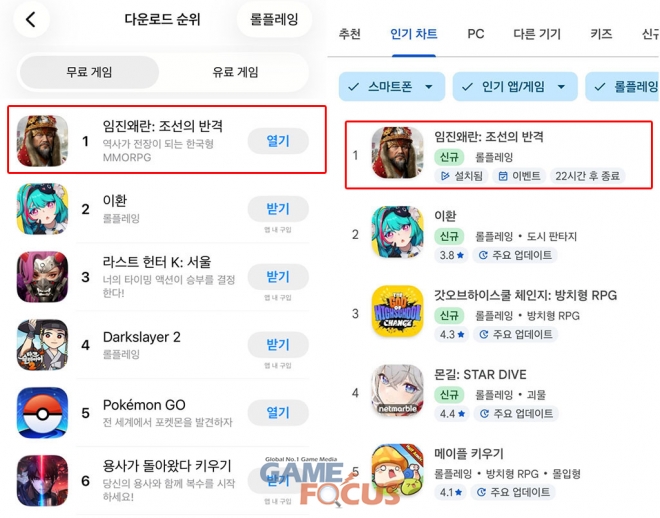Viewport: 660px width, 518px height.
Task: Expand the 스마트폰 device dropdown
Action: [392, 87]
